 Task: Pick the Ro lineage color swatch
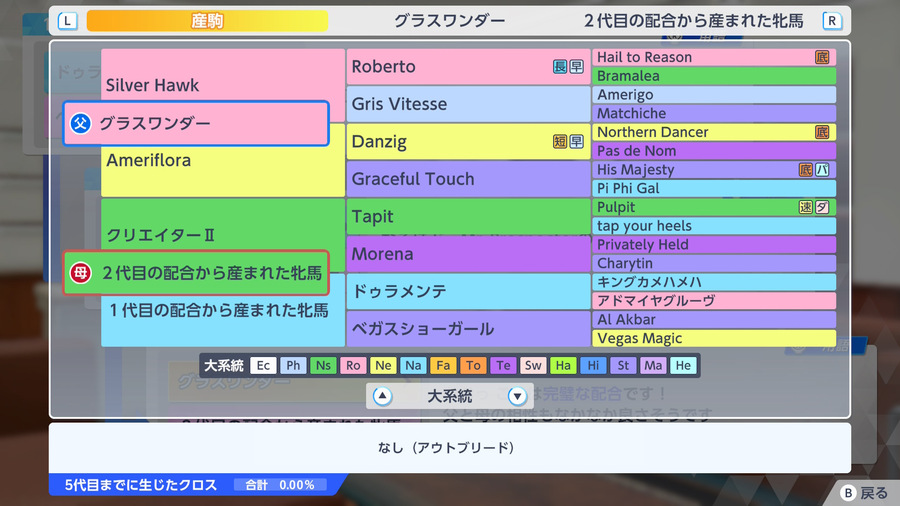pos(353,365)
